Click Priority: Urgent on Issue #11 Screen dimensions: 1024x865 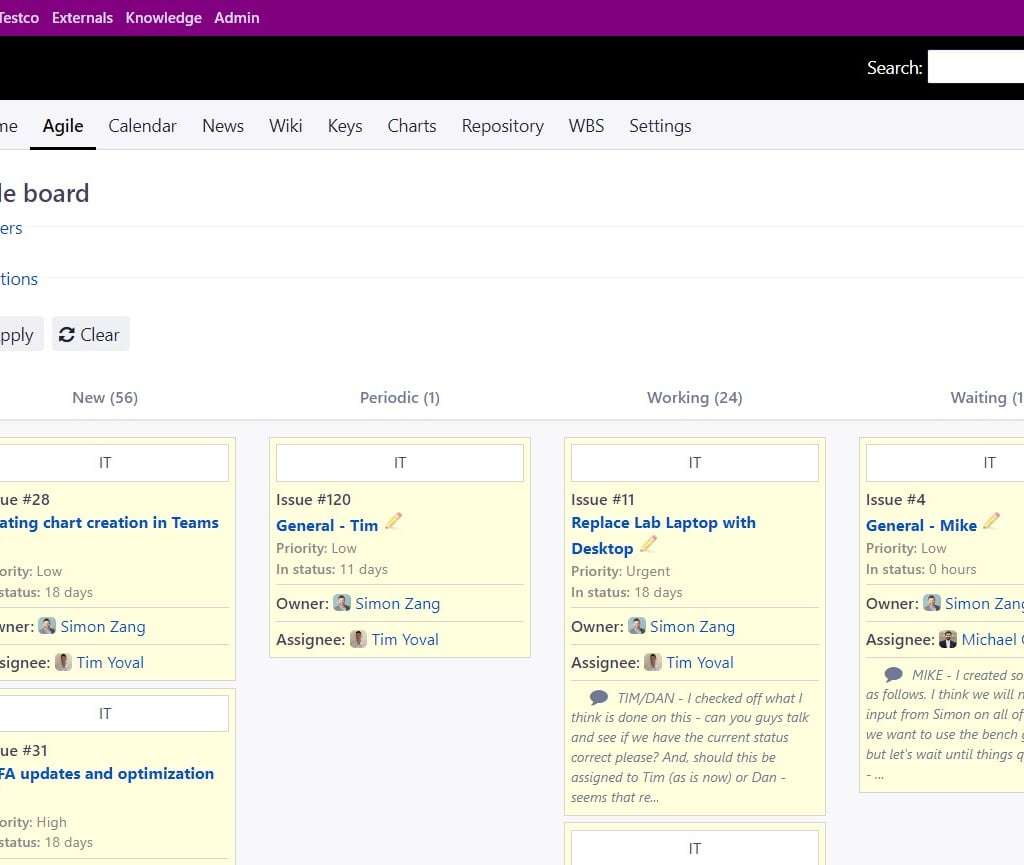click(x=620, y=571)
